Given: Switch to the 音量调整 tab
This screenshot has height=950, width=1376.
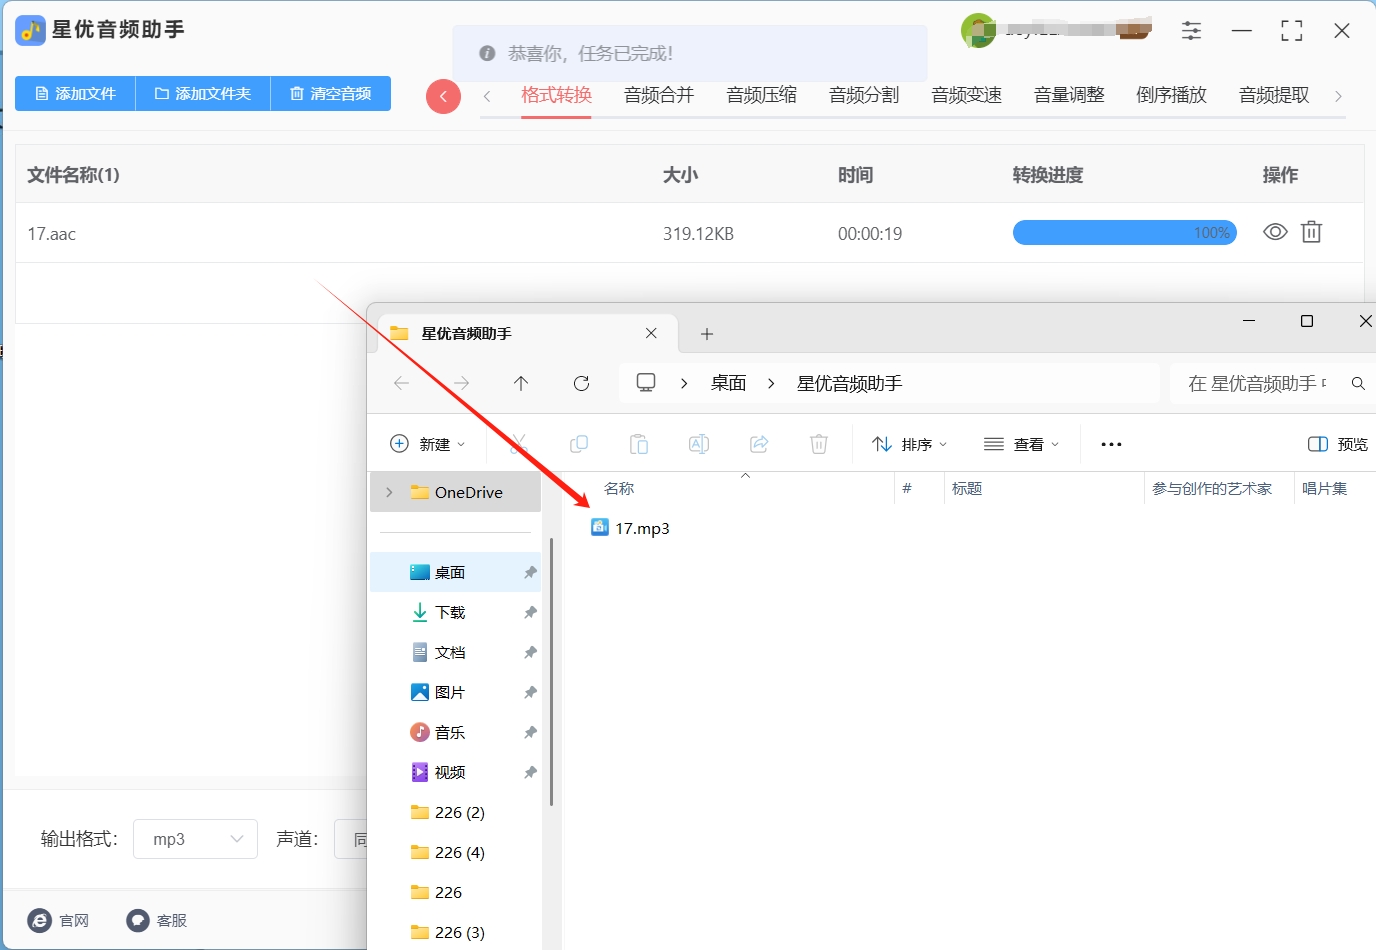Looking at the screenshot, I should (1069, 95).
